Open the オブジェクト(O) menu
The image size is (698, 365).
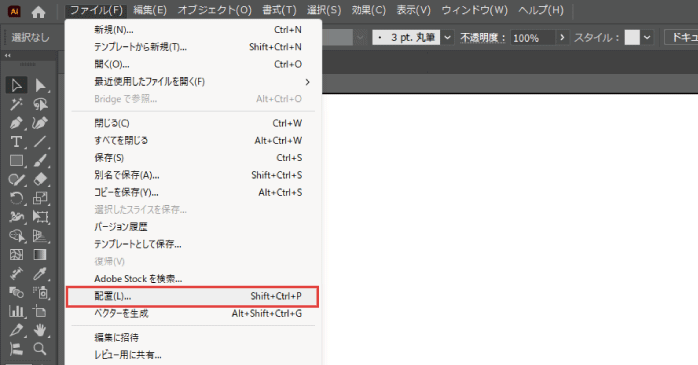[x=215, y=10]
